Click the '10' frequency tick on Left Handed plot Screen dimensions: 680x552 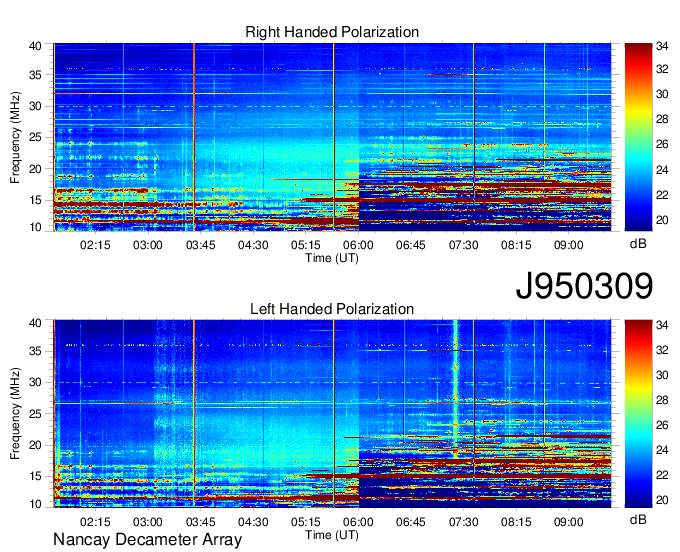(35, 504)
